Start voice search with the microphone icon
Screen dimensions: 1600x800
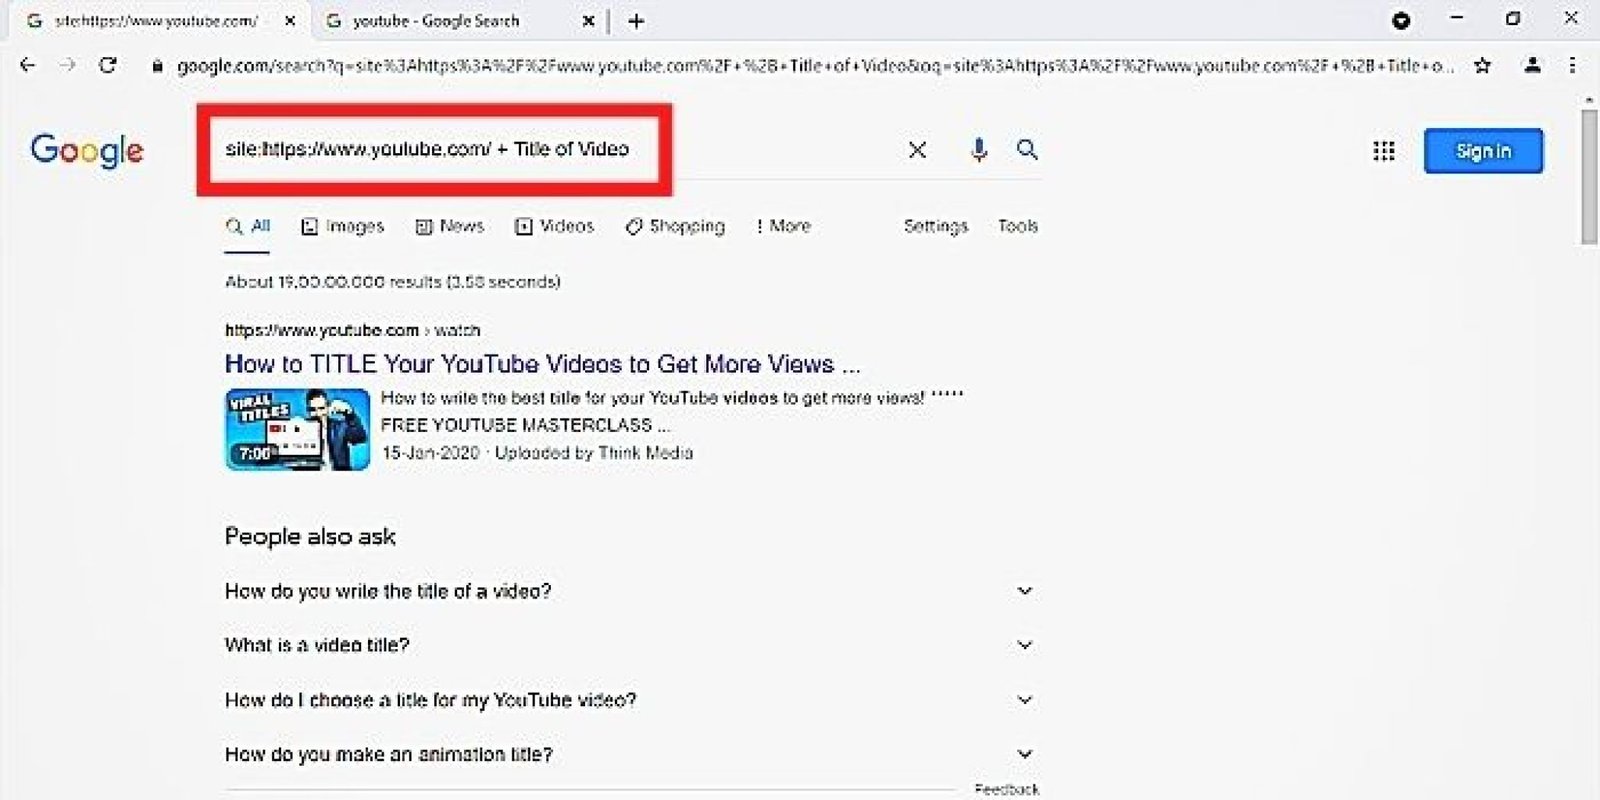click(x=979, y=150)
